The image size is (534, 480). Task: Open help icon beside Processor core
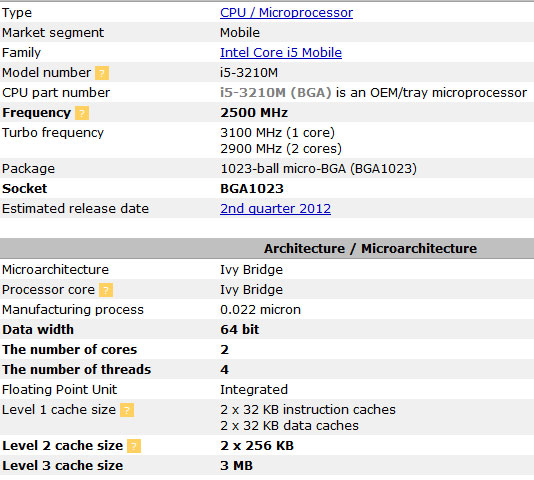click(x=106, y=290)
